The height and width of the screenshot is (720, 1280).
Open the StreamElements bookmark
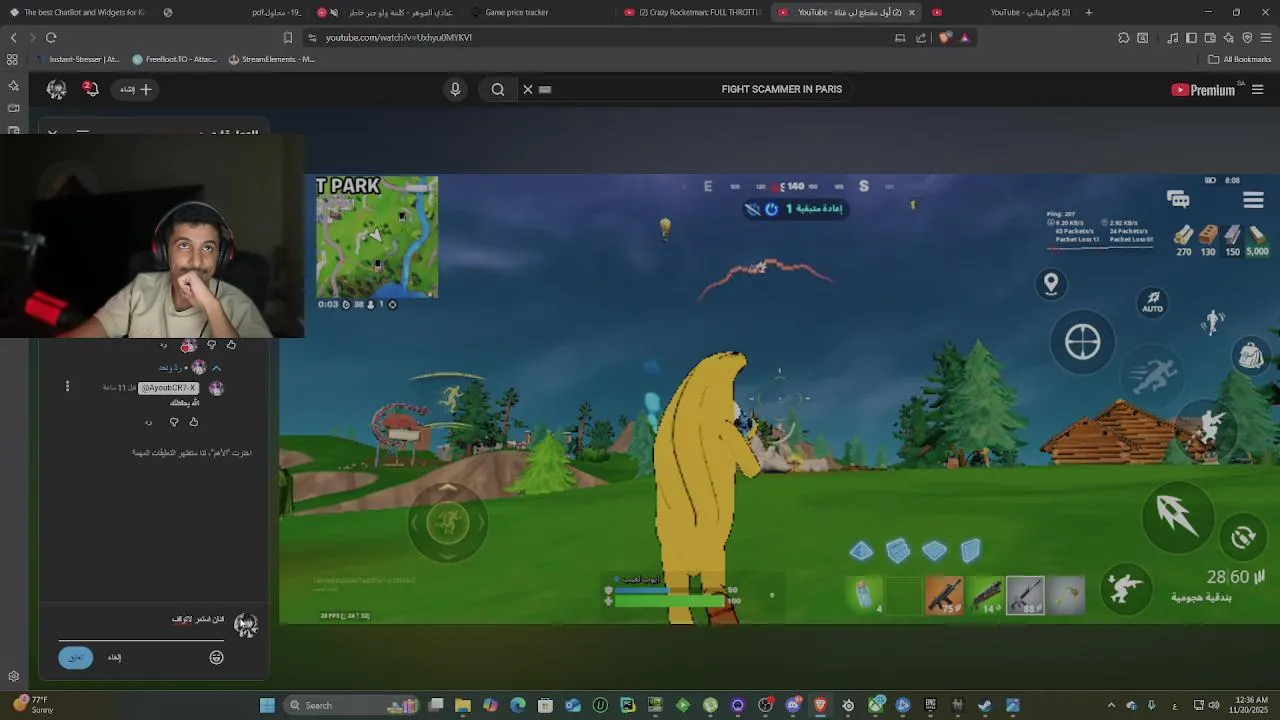pyautogui.click(x=271, y=59)
